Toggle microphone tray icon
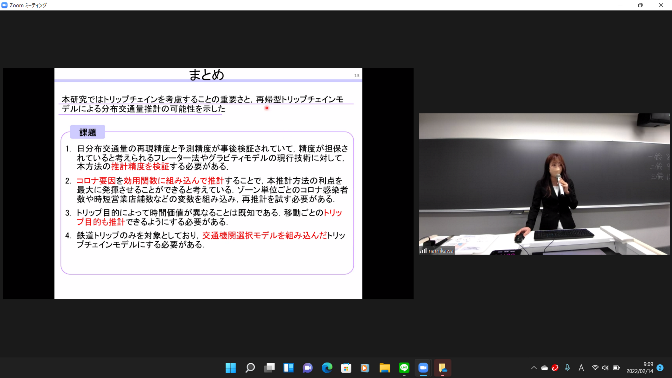The width and height of the screenshot is (672, 378). tap(567, 368)
